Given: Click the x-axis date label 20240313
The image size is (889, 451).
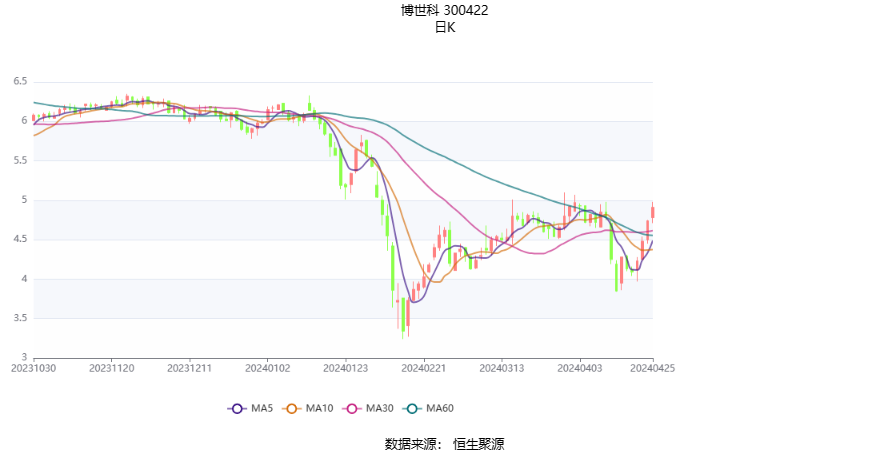Looking at the screenshot, I should pyautogui.click(x=502, y=368).
